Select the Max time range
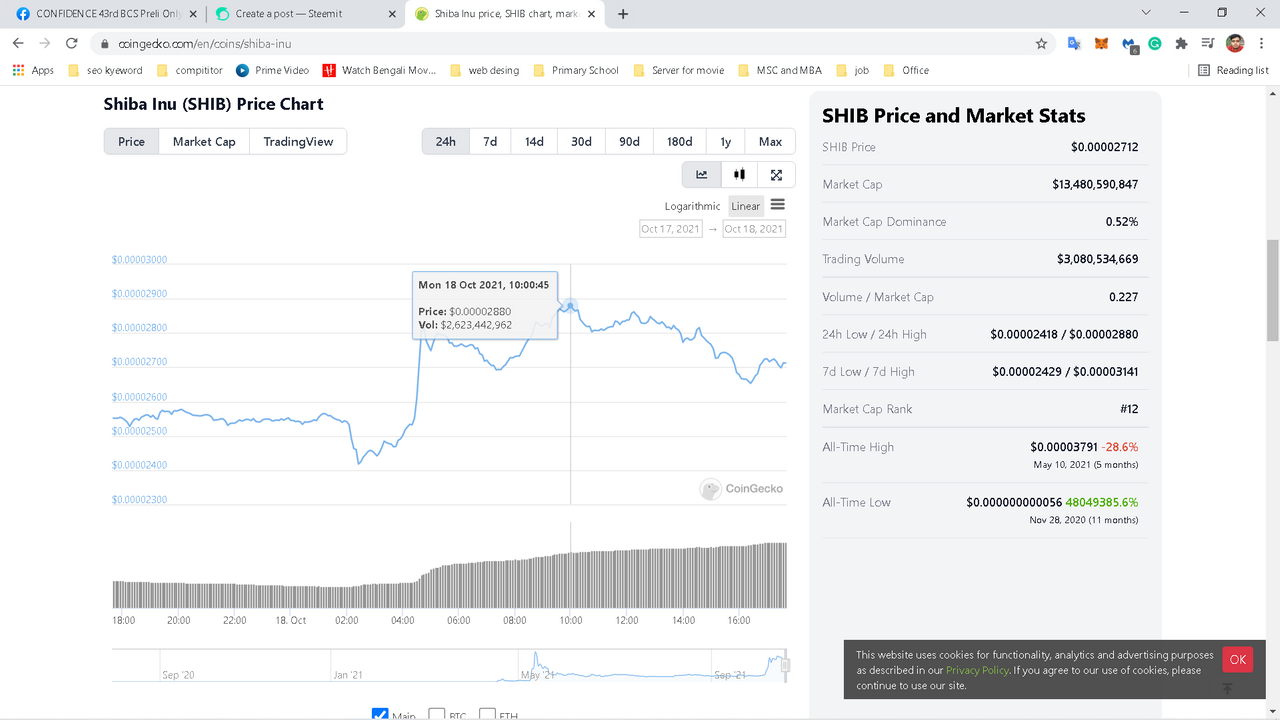Viewport: 1280px width, 720px height. pyautogui.click(x=770, y=141)
